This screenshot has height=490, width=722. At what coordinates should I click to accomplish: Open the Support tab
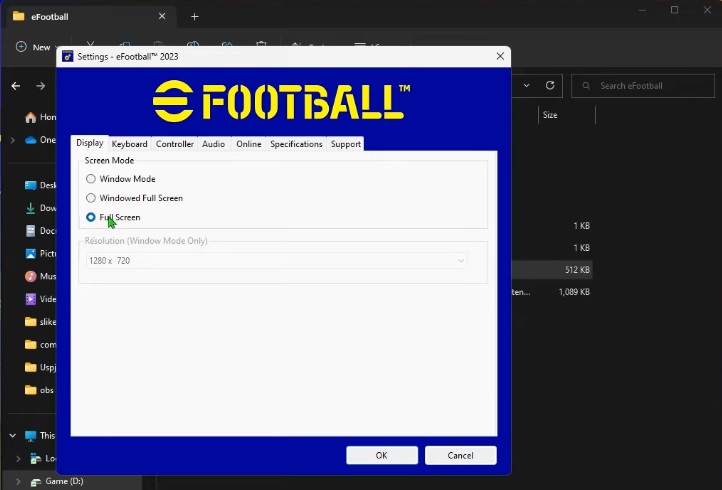[x=345, y=144]
